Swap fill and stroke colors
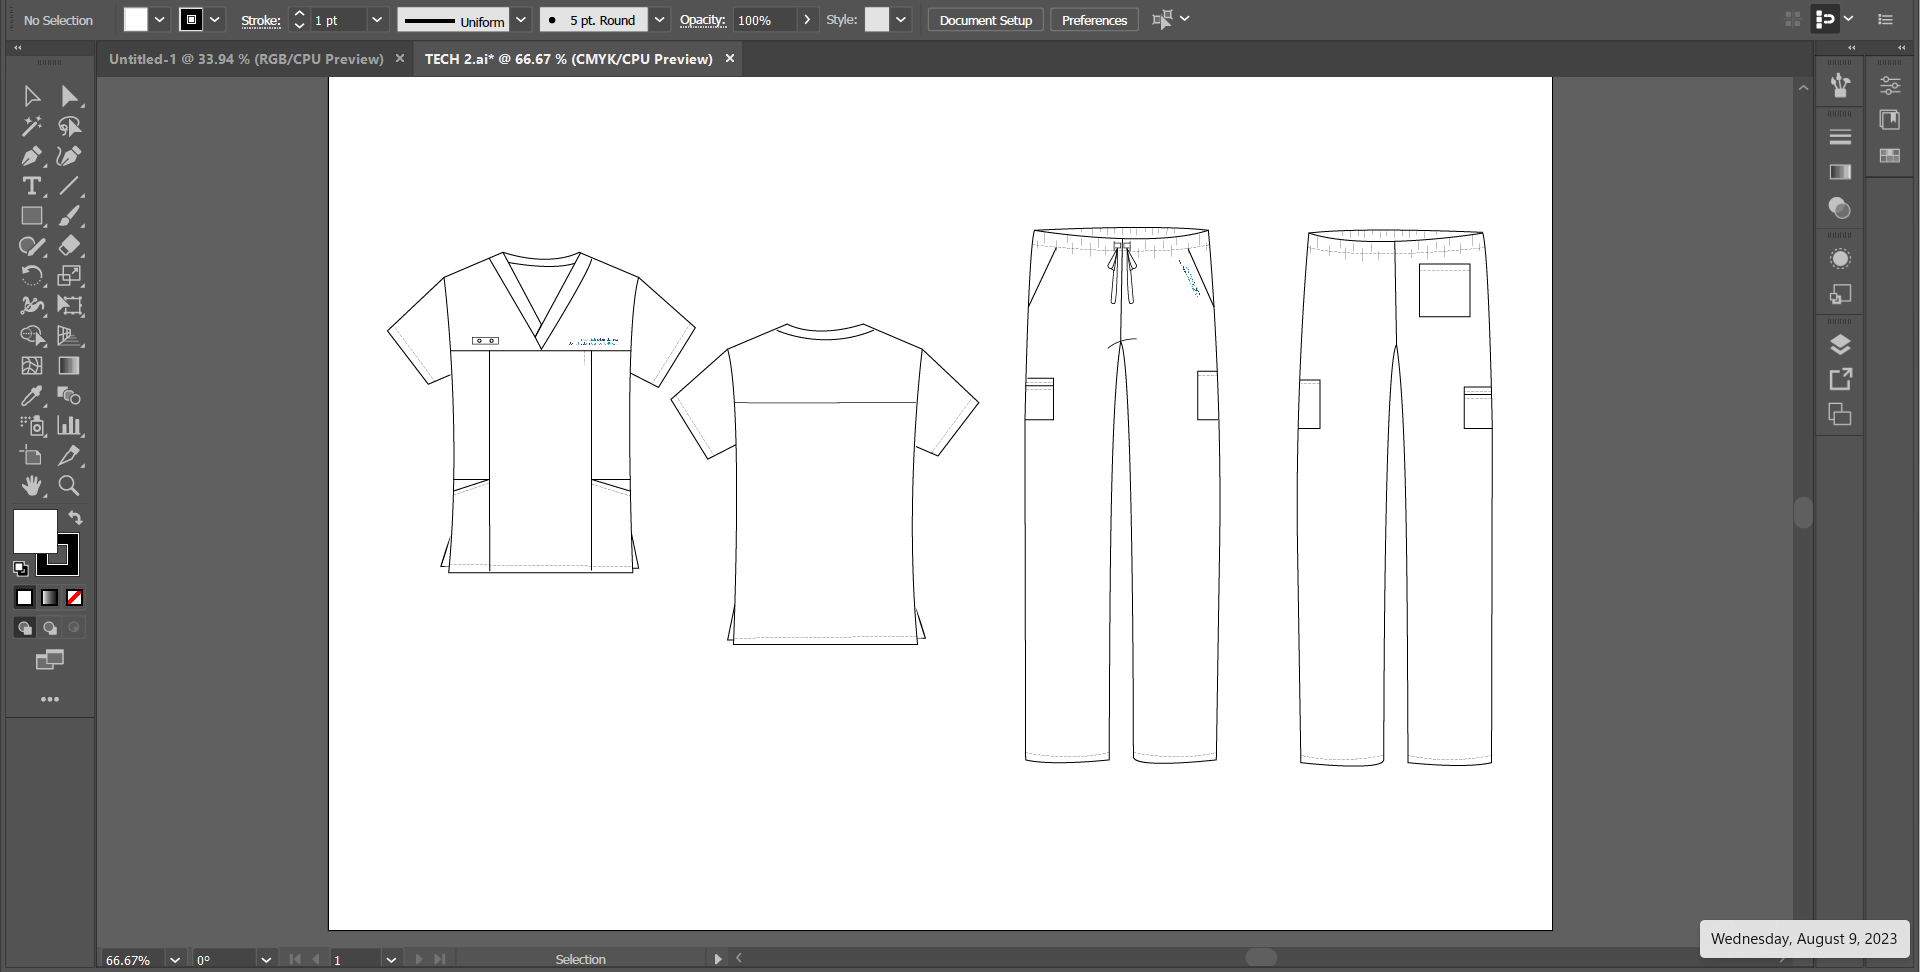The height and width of the screenshot is (972, 1920). [x=76, y=518]
